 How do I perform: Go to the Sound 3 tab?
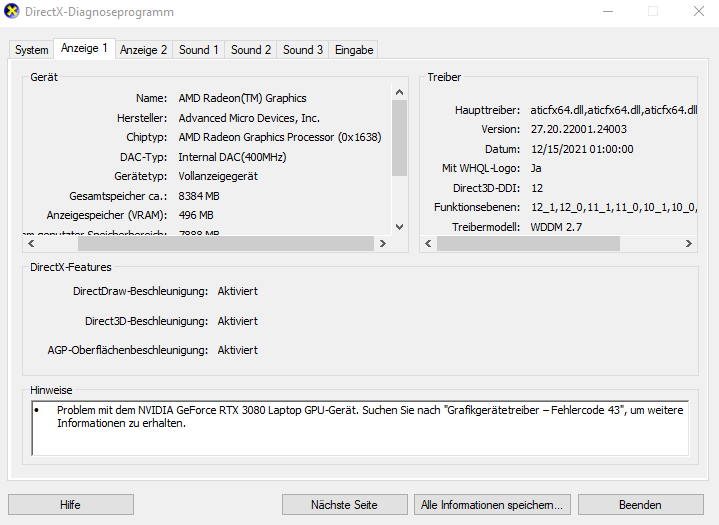click(303, 50)
